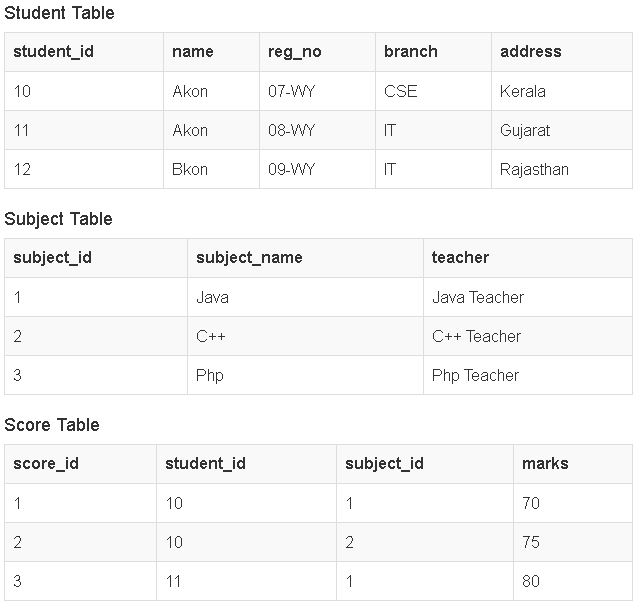Viewport: 641px width, 612px height.
Task: Select the Rajasthan address cell
Action: (534, 169)
